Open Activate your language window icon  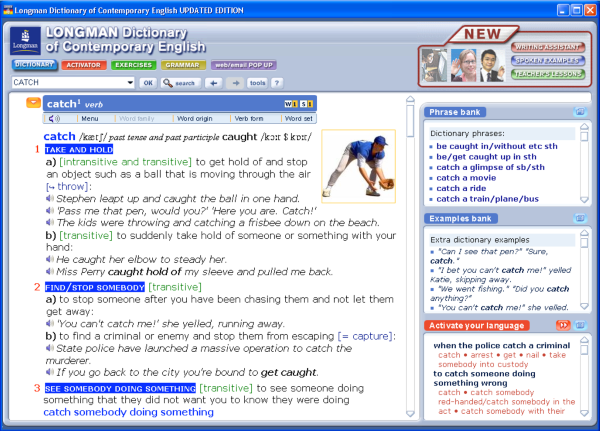tap(580, 325)
